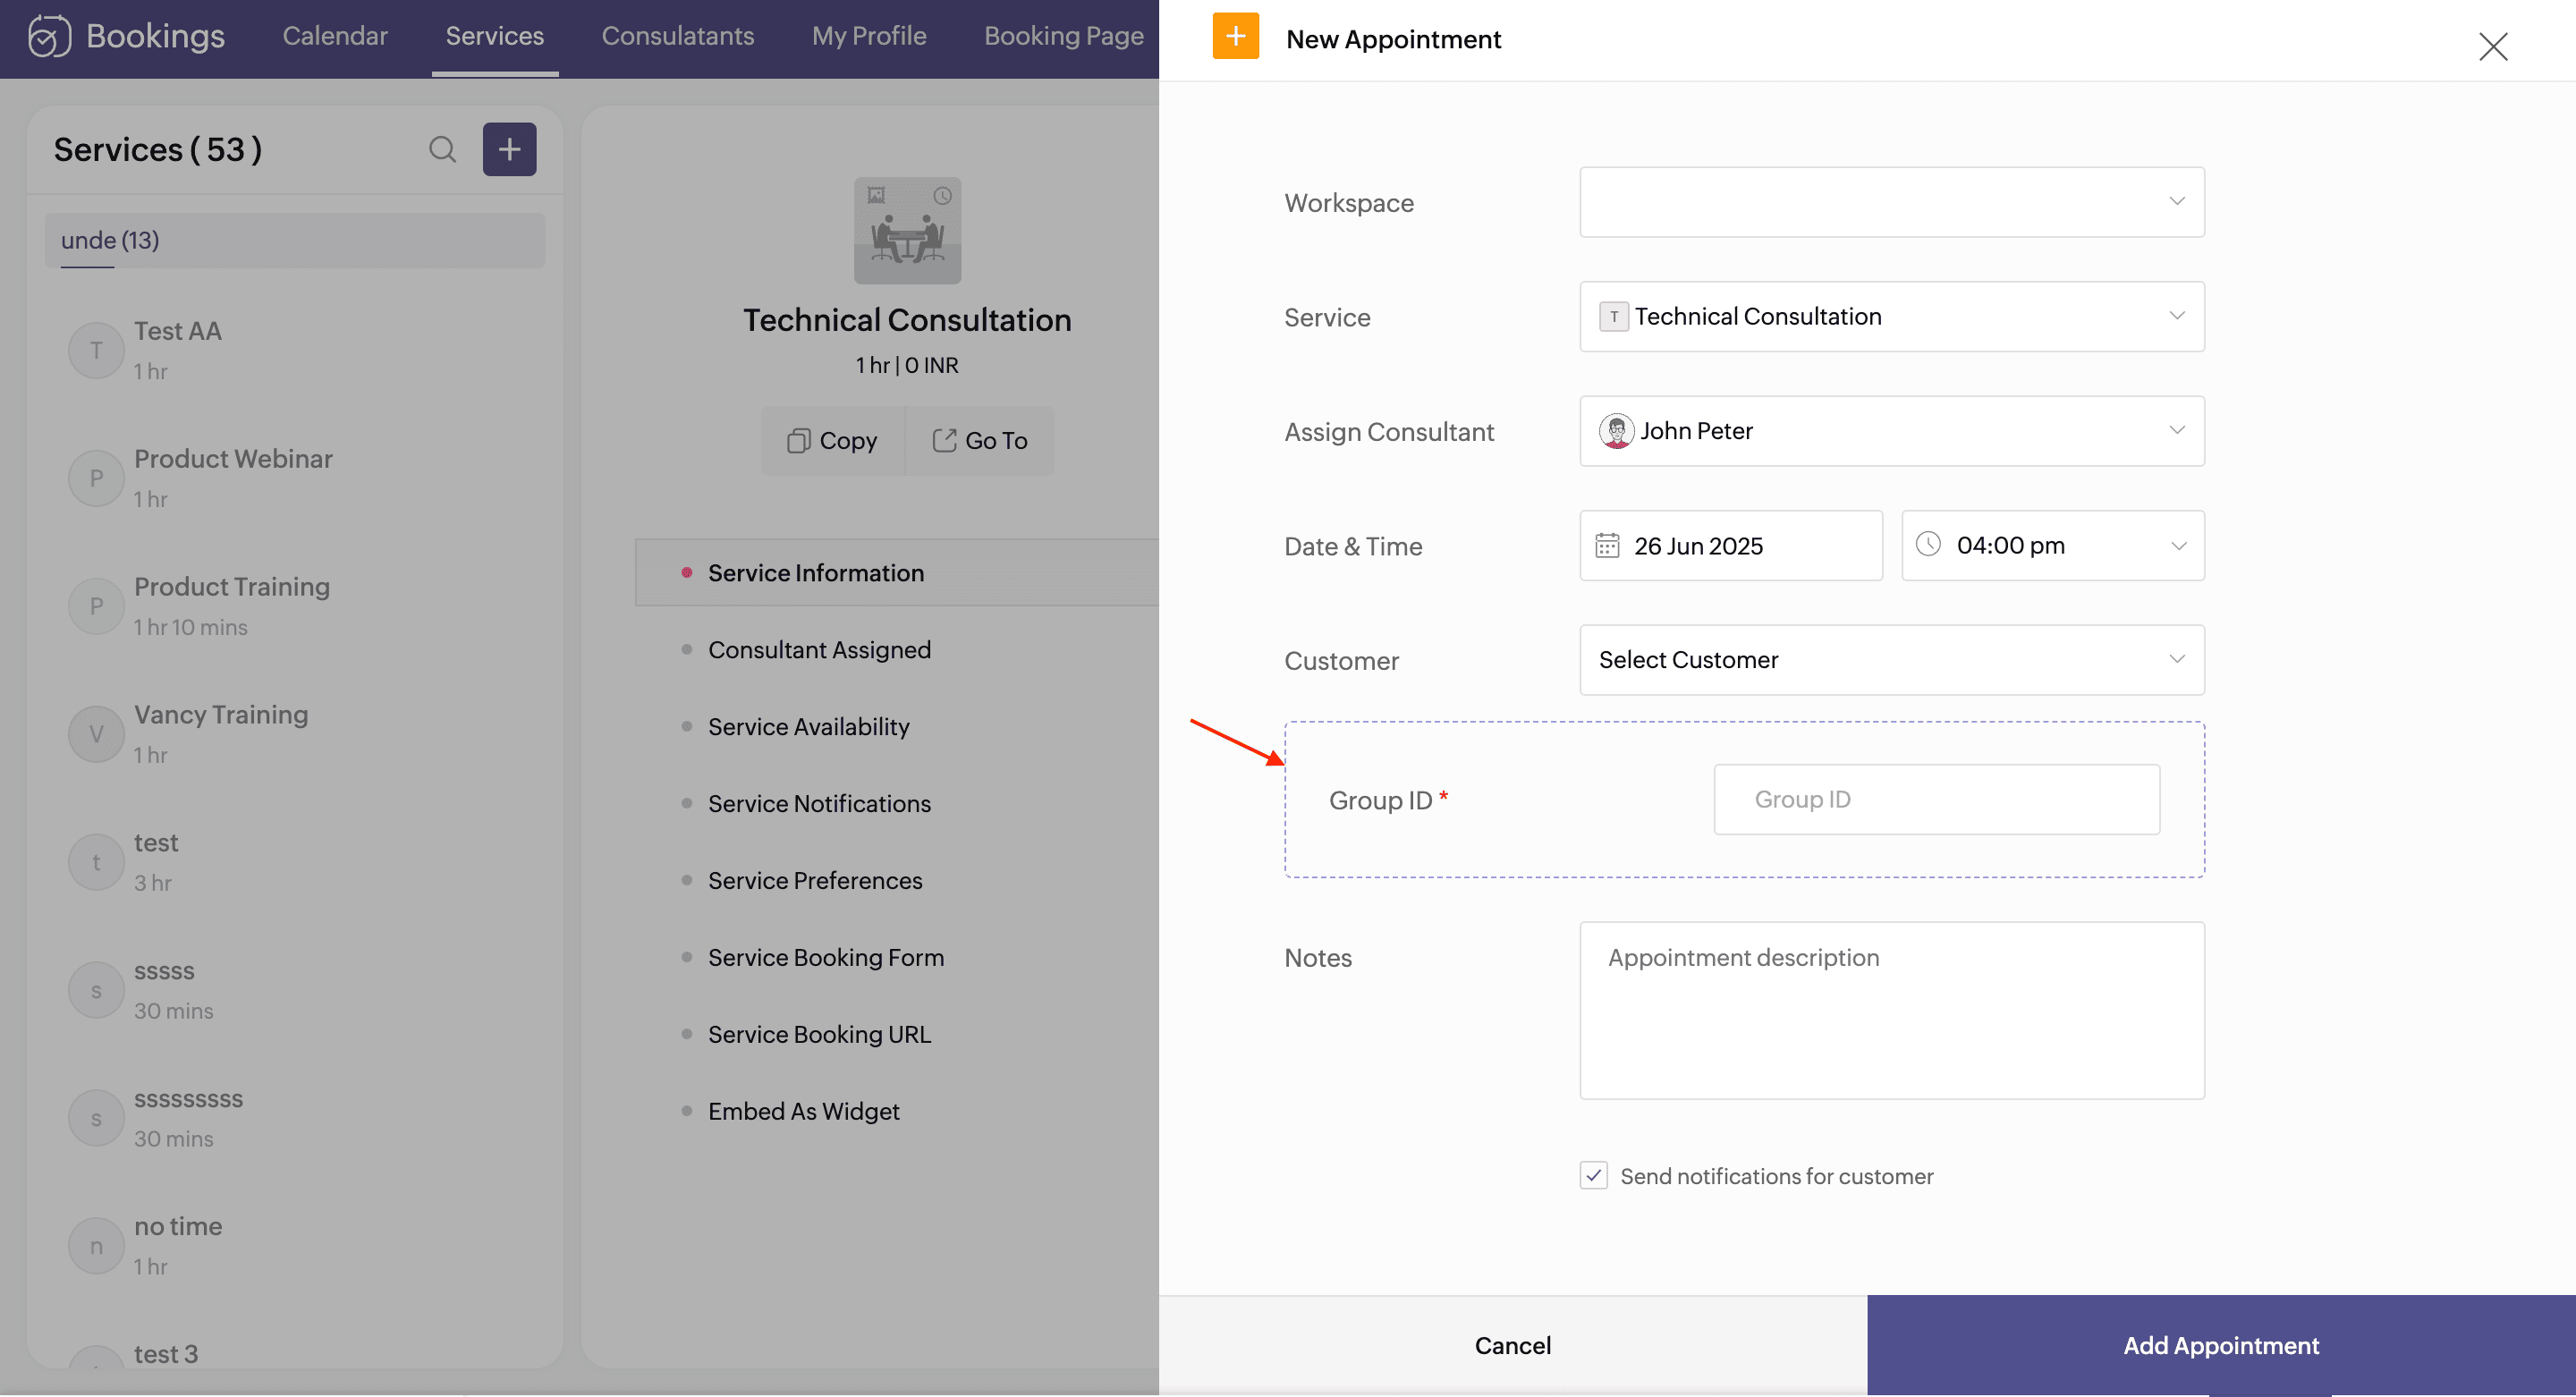Select the Test AA service row
This screenshot has height=1397, width=2576.
click(x=295, y=350)
